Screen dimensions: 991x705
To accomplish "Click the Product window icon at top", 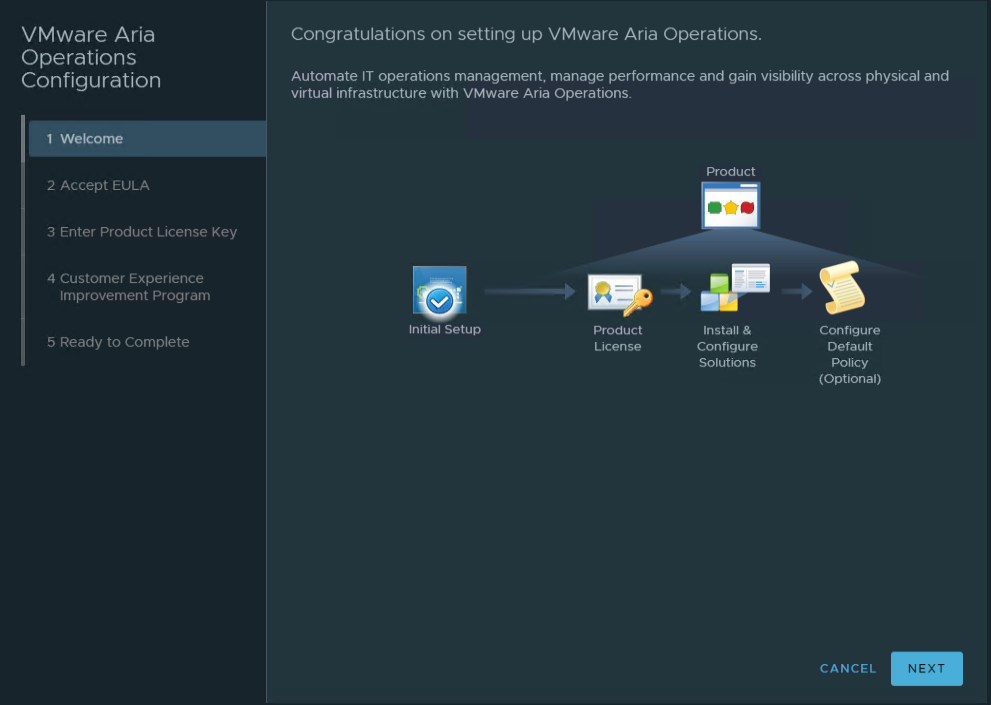I will pos(731,205).
